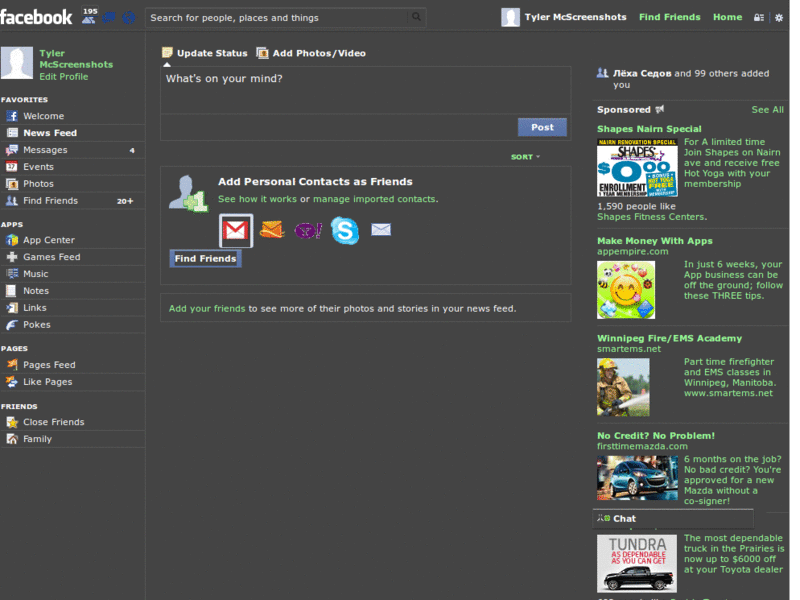The image size is (800, 600).
Task: Click the smiley app ad thumbnail
Action: [x=626, y=290]
